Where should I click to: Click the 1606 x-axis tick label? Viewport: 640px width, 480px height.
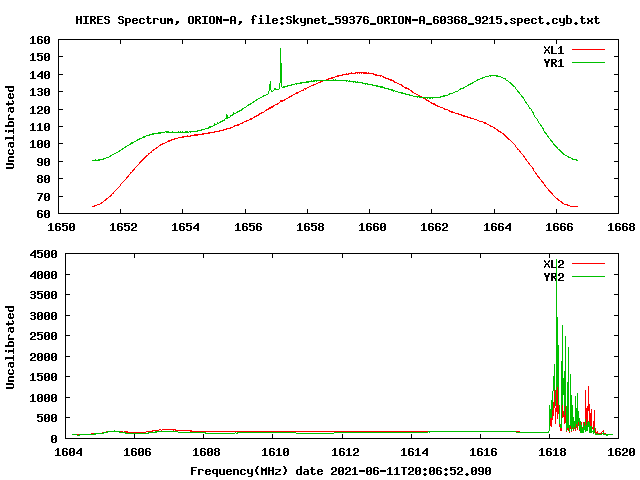coord(137,452)
